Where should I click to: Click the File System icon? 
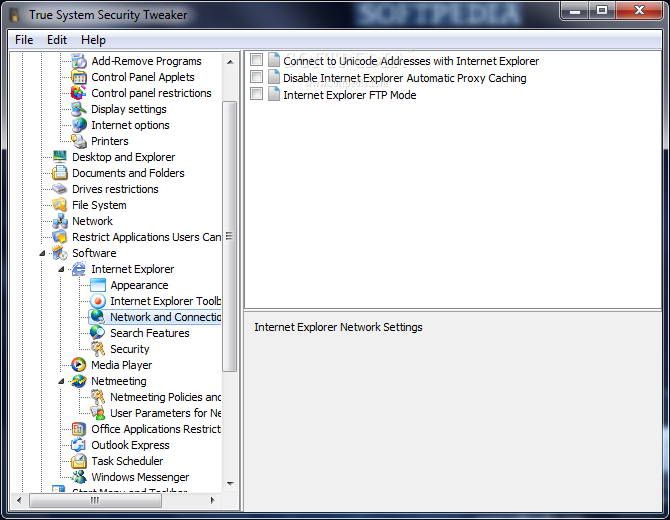(x=59, y=205)
